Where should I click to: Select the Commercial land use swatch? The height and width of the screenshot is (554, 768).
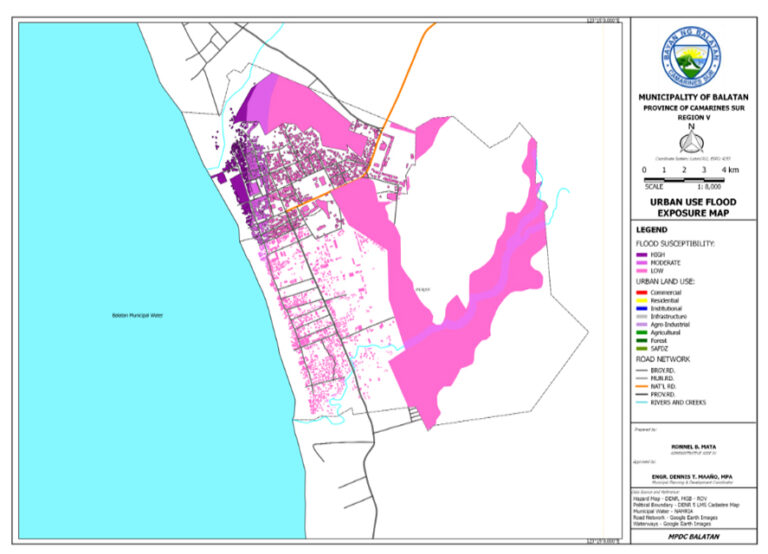pos(642,291)
